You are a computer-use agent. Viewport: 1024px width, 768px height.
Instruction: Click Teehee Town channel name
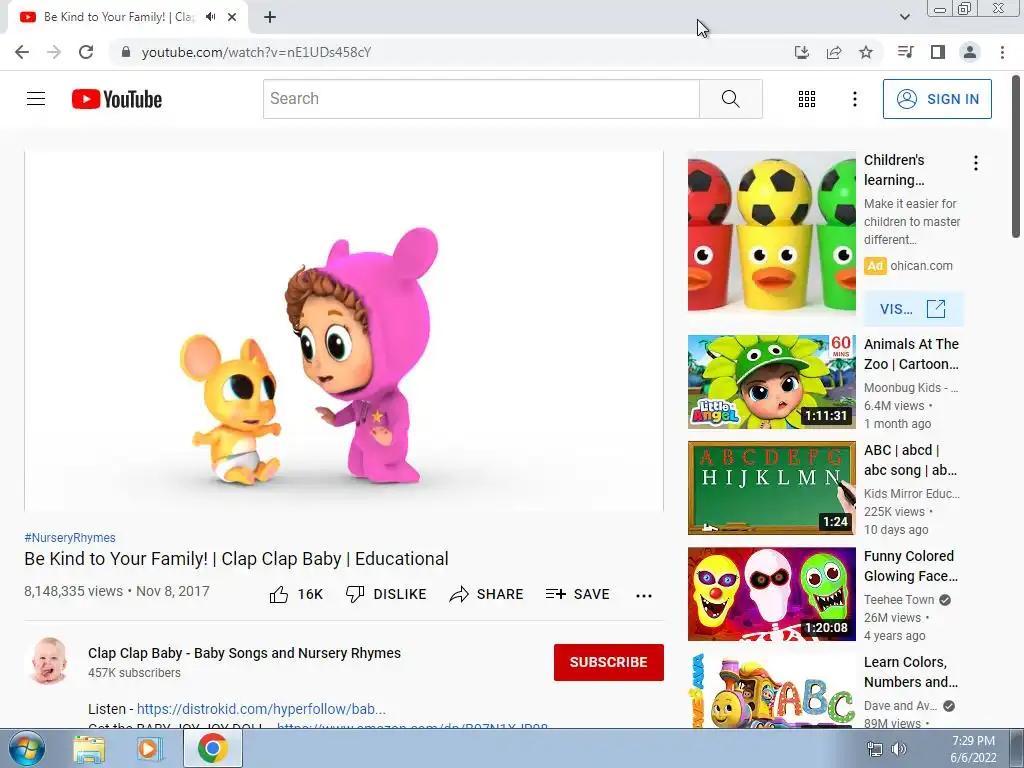click(899, 600)
